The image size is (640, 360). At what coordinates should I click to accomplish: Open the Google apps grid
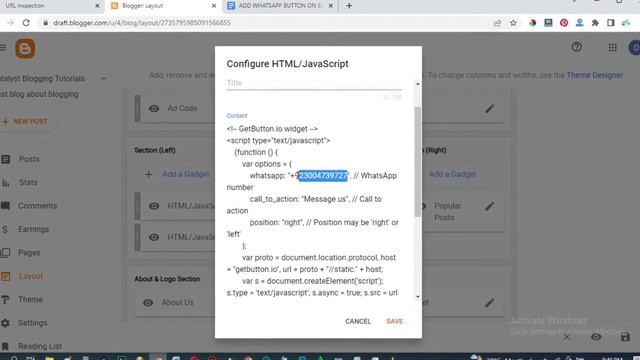612,48
